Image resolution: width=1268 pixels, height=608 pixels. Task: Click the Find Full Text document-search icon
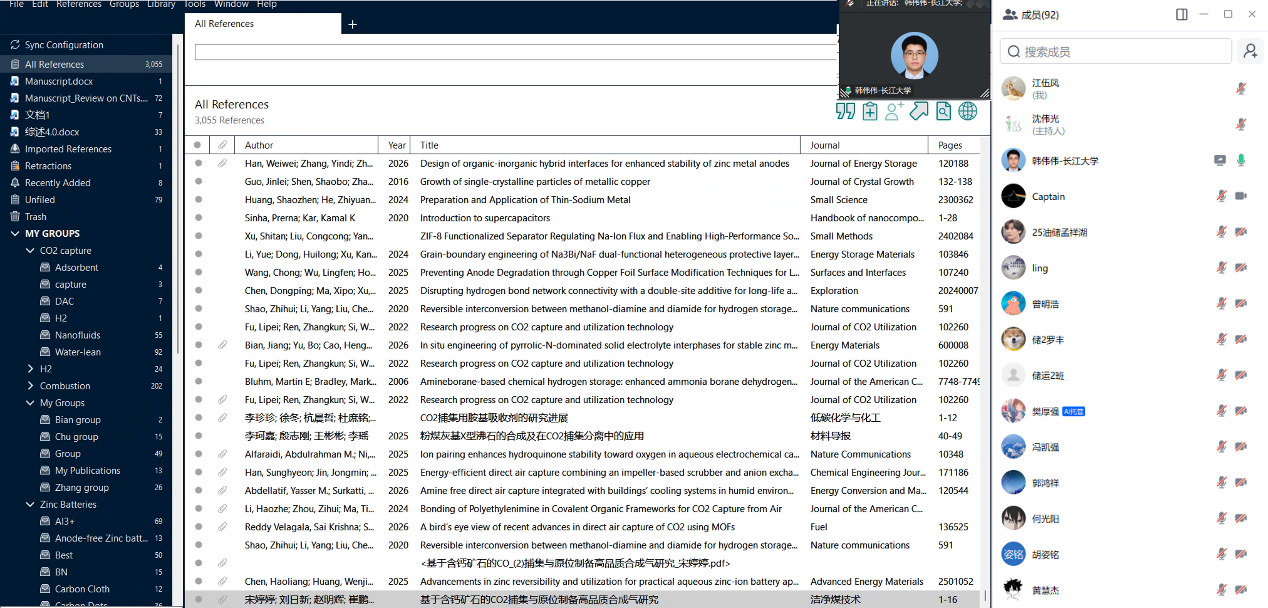tap(943, 112)
